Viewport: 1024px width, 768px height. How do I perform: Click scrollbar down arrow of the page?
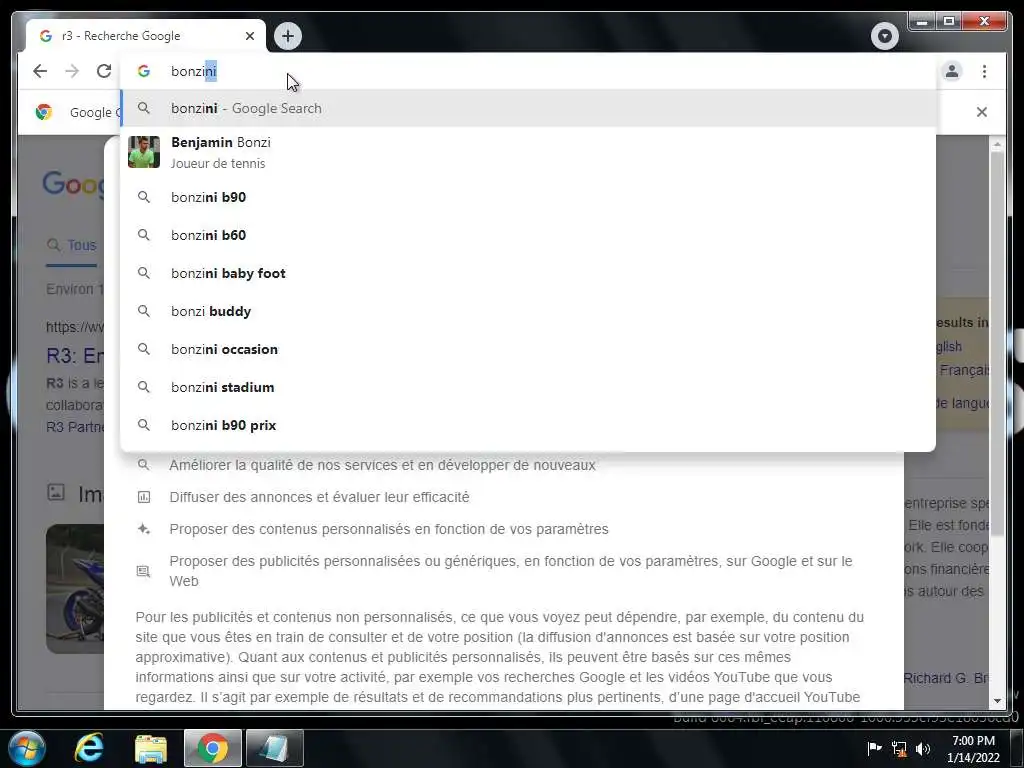[x=997, y=701]
